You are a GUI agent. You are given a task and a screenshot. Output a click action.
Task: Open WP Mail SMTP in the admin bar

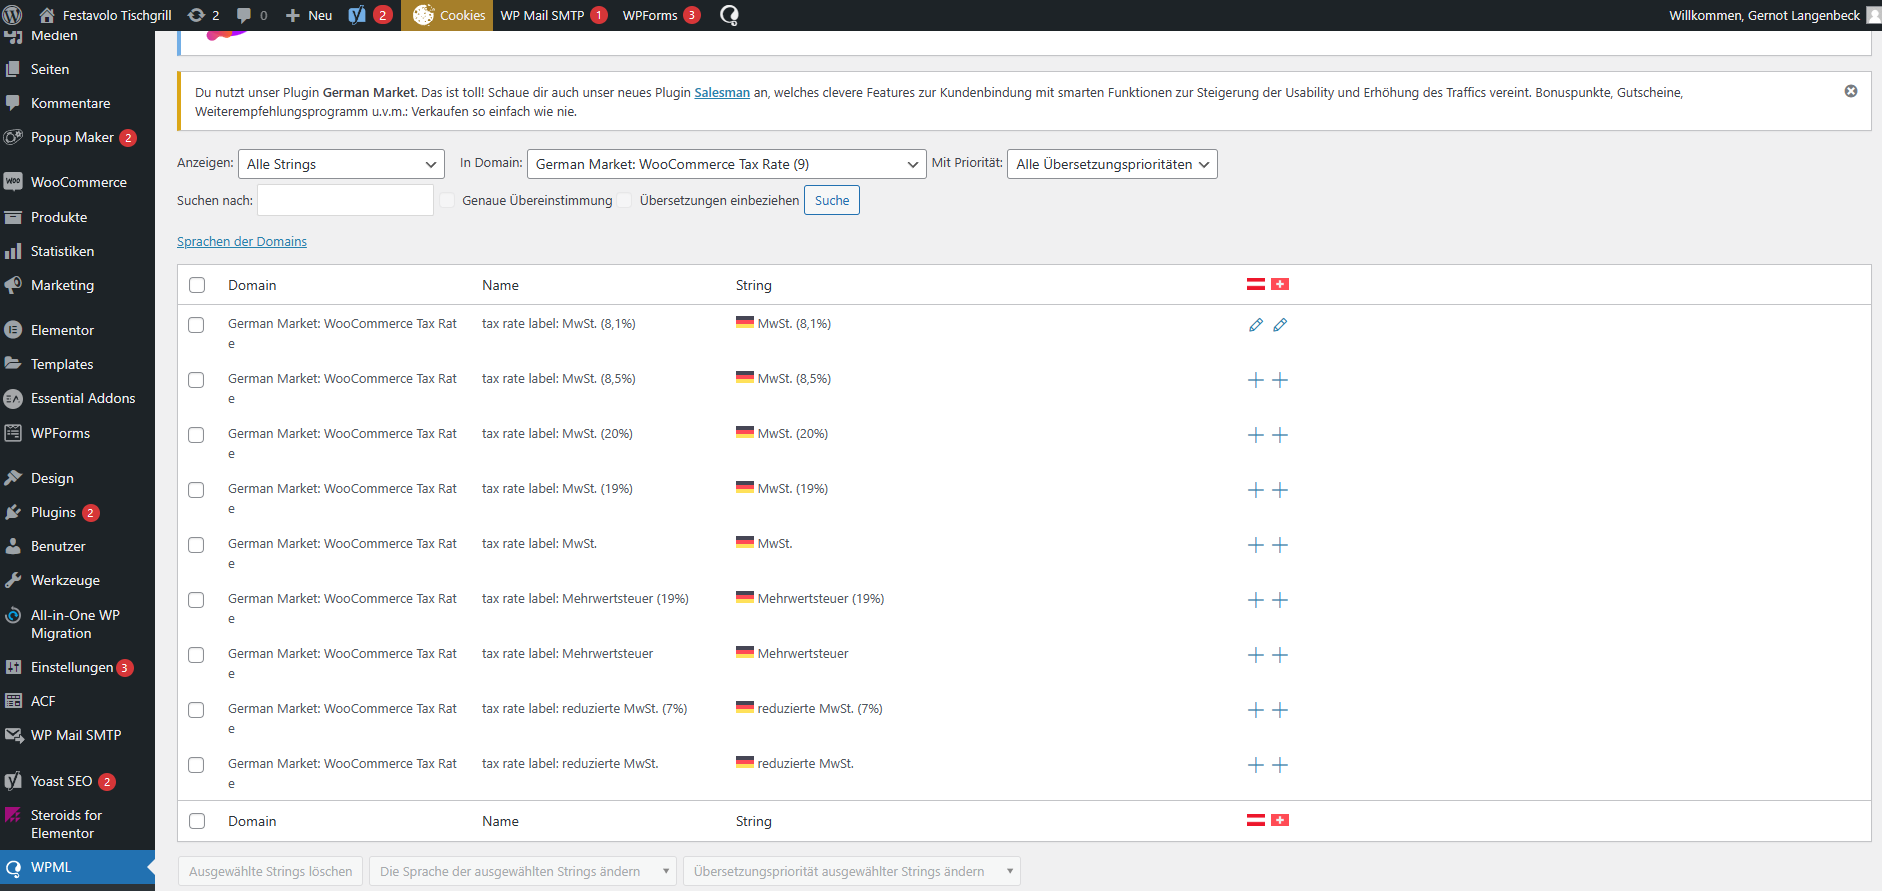(x=554, y=15)
